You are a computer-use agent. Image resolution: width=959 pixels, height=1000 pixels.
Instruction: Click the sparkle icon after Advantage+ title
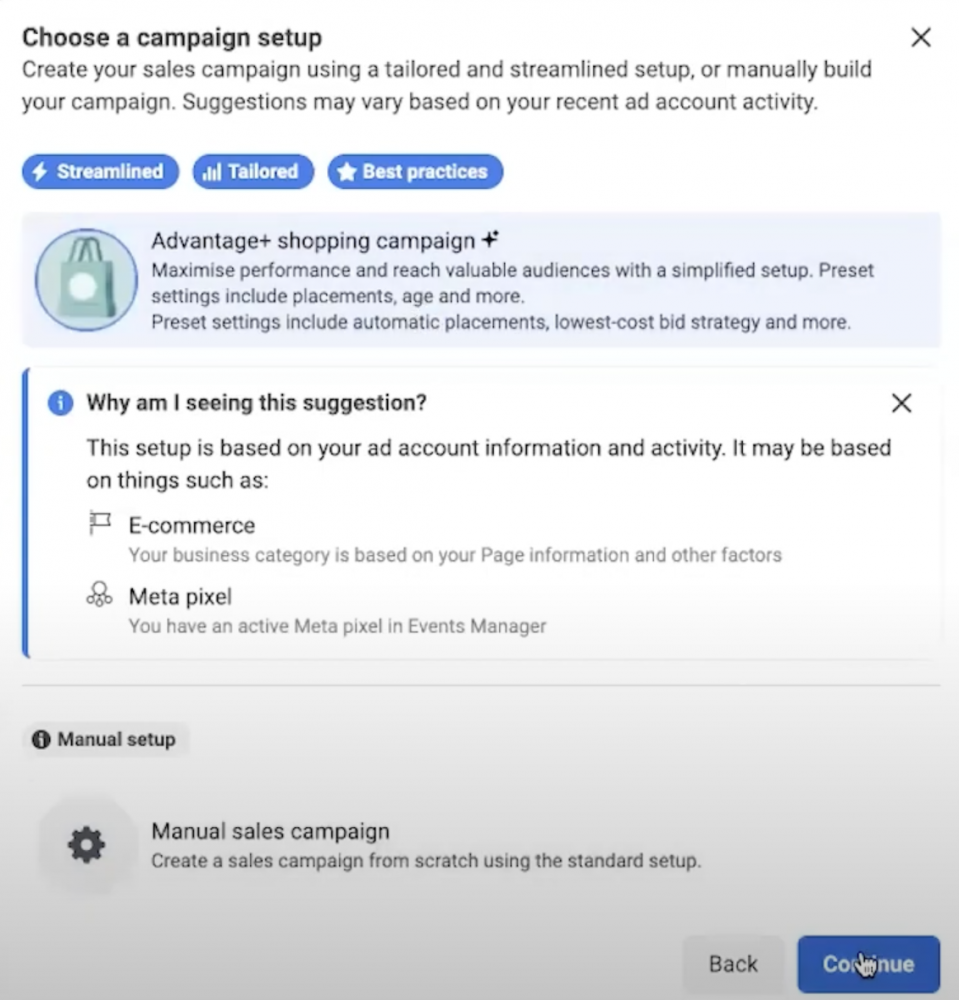pos(490,240)
